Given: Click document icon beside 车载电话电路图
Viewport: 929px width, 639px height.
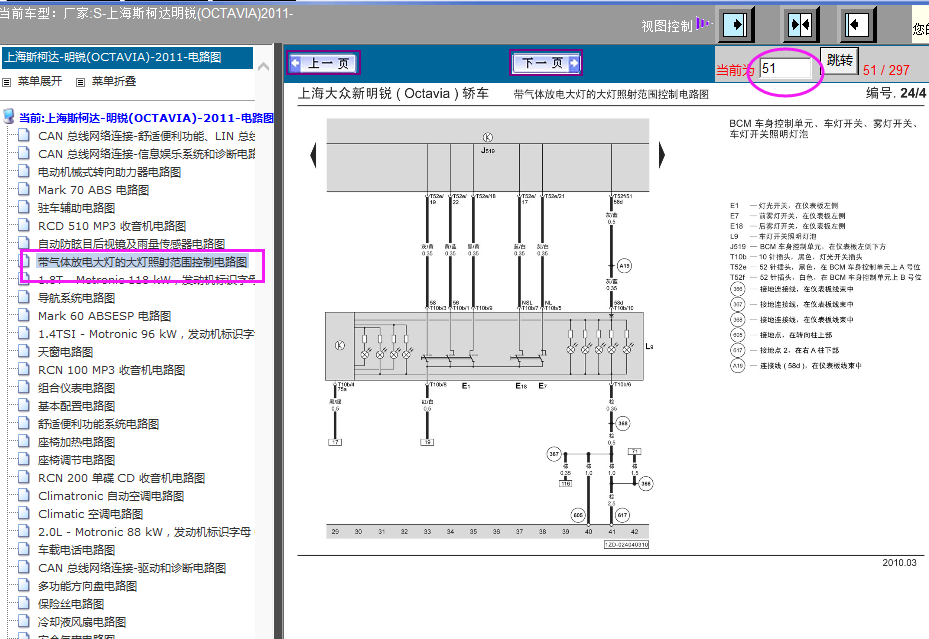Looking at the screenshot, I should (24, 550).
